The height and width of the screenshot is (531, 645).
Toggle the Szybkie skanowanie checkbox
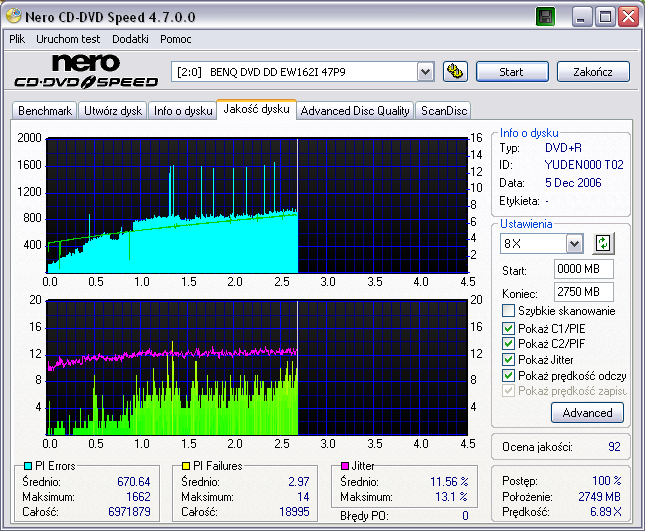pos(508,311)
